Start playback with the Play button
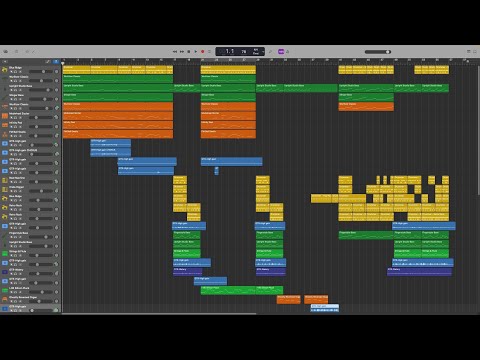Viewport: 480px width, 360px height. [196, 52]
